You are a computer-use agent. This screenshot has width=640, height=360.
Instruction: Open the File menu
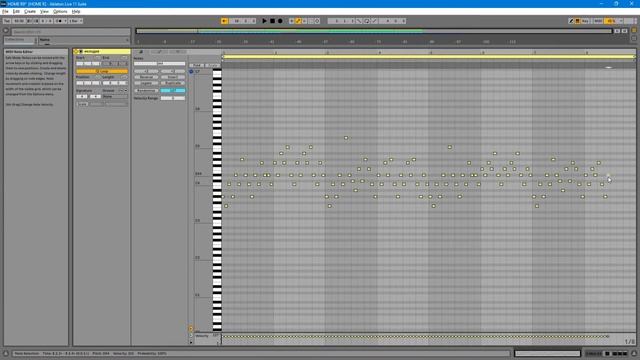[x=5, y=11]
